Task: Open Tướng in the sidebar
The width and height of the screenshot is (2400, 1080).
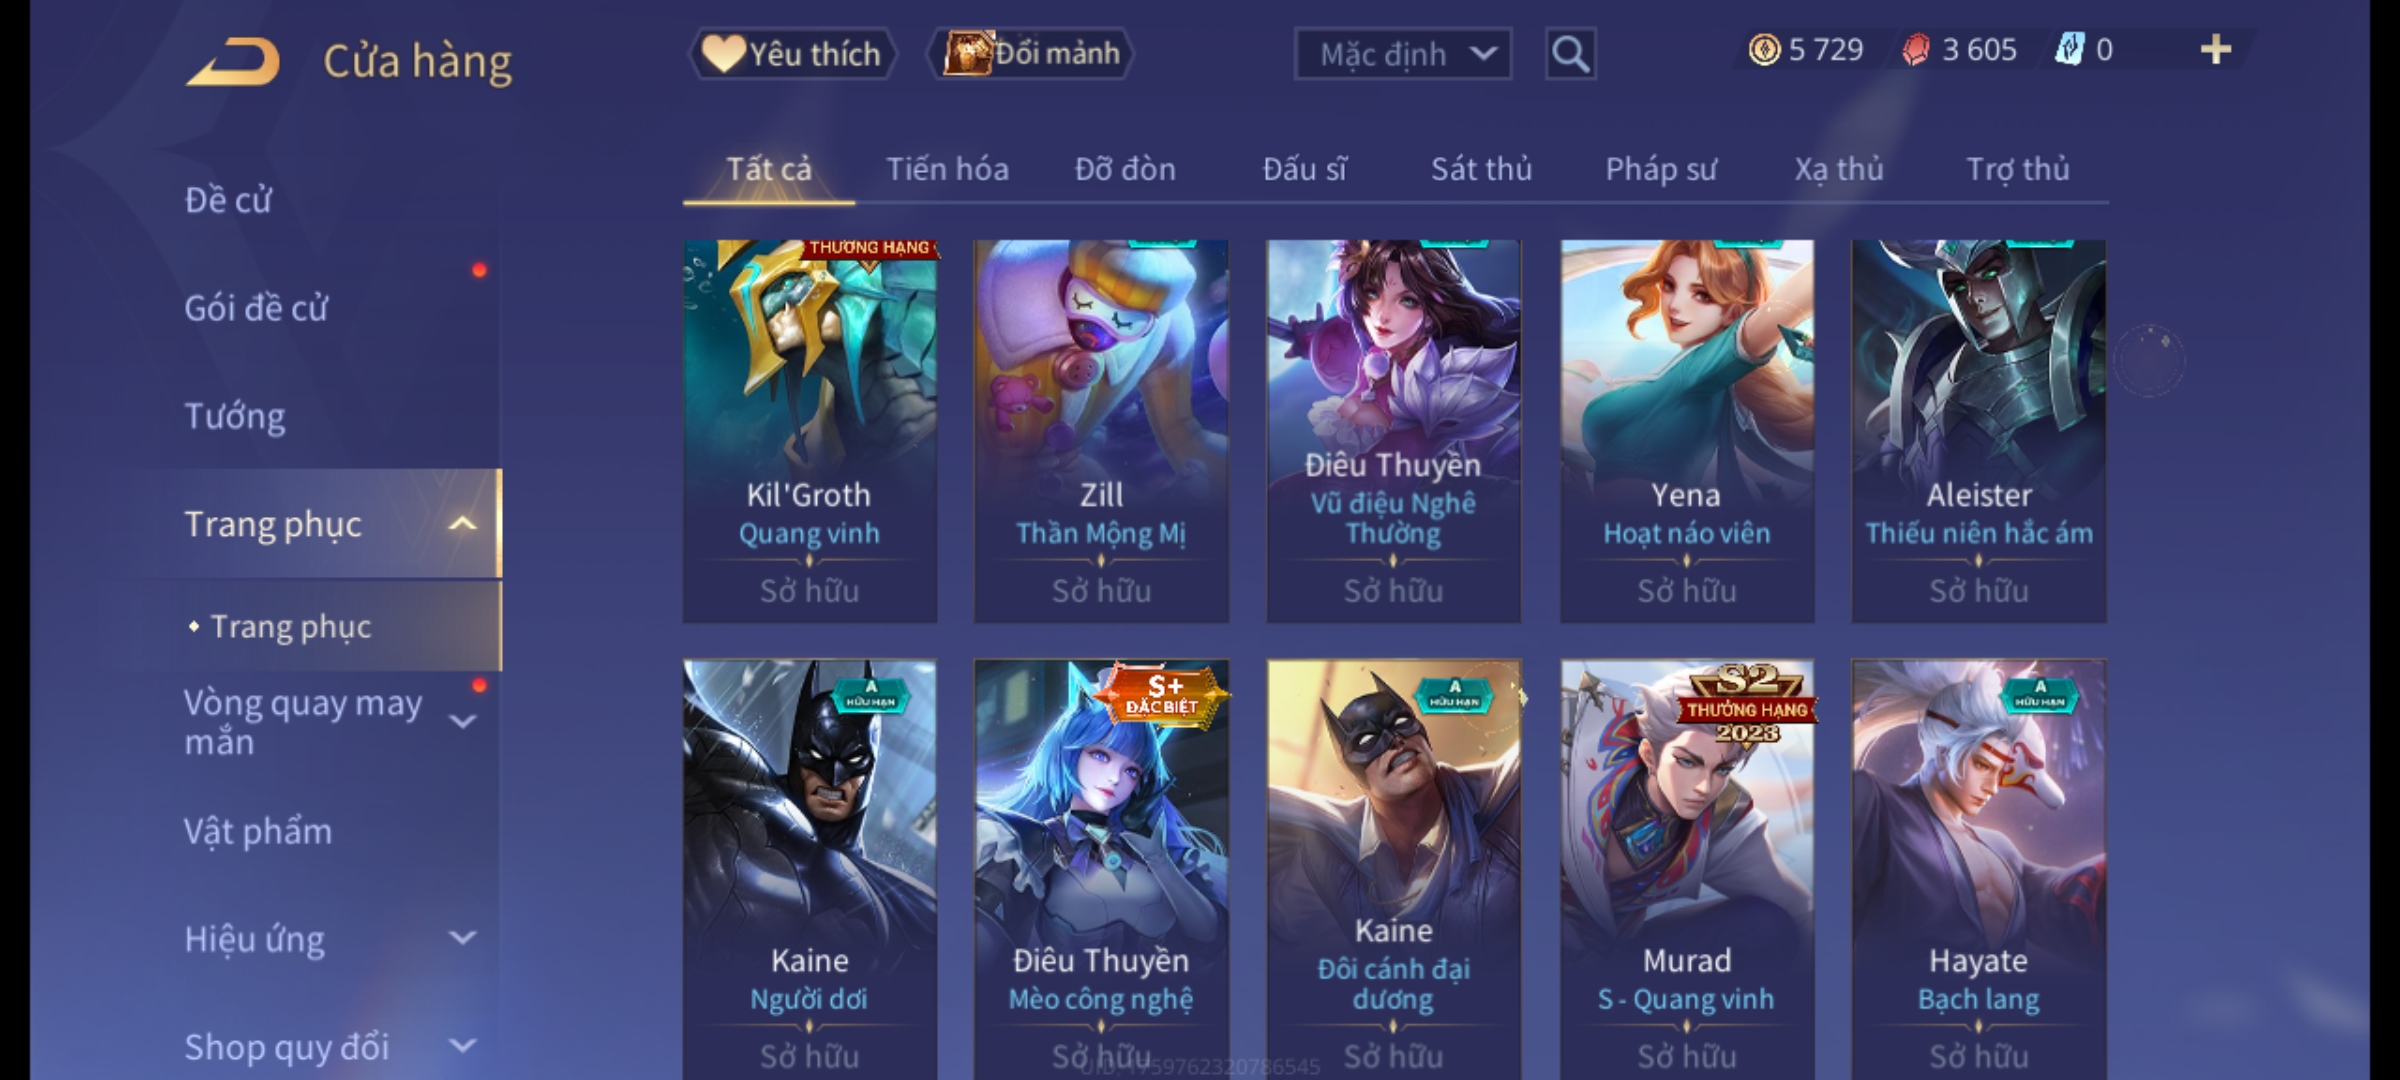Action: [x=235, y=417]
